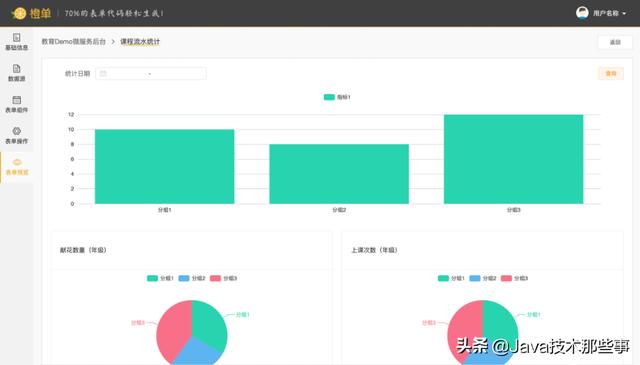Click the 统计日期 field label
This screenshot has width=640, height=365.
78,73
